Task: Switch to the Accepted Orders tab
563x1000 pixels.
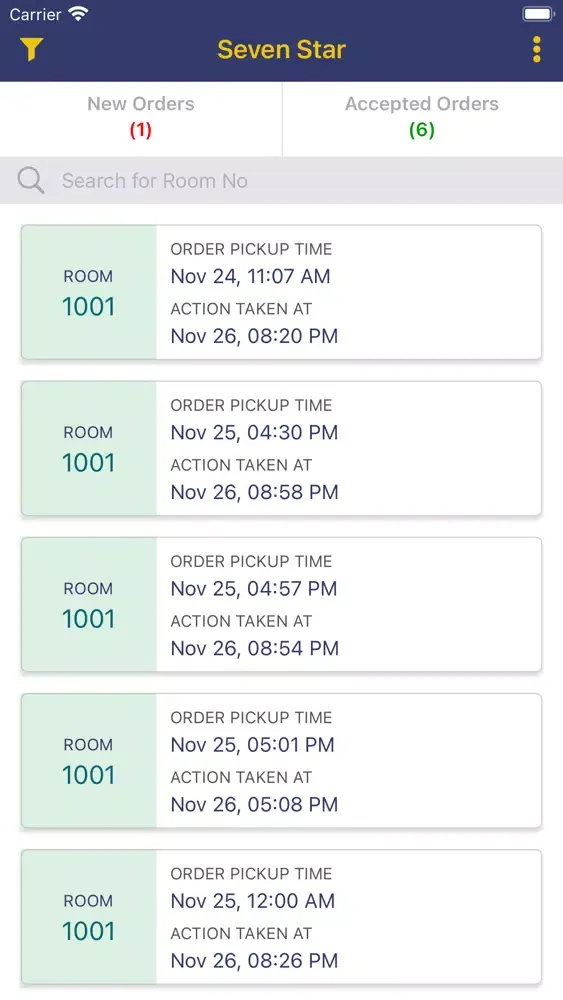Action: point(422,118)
